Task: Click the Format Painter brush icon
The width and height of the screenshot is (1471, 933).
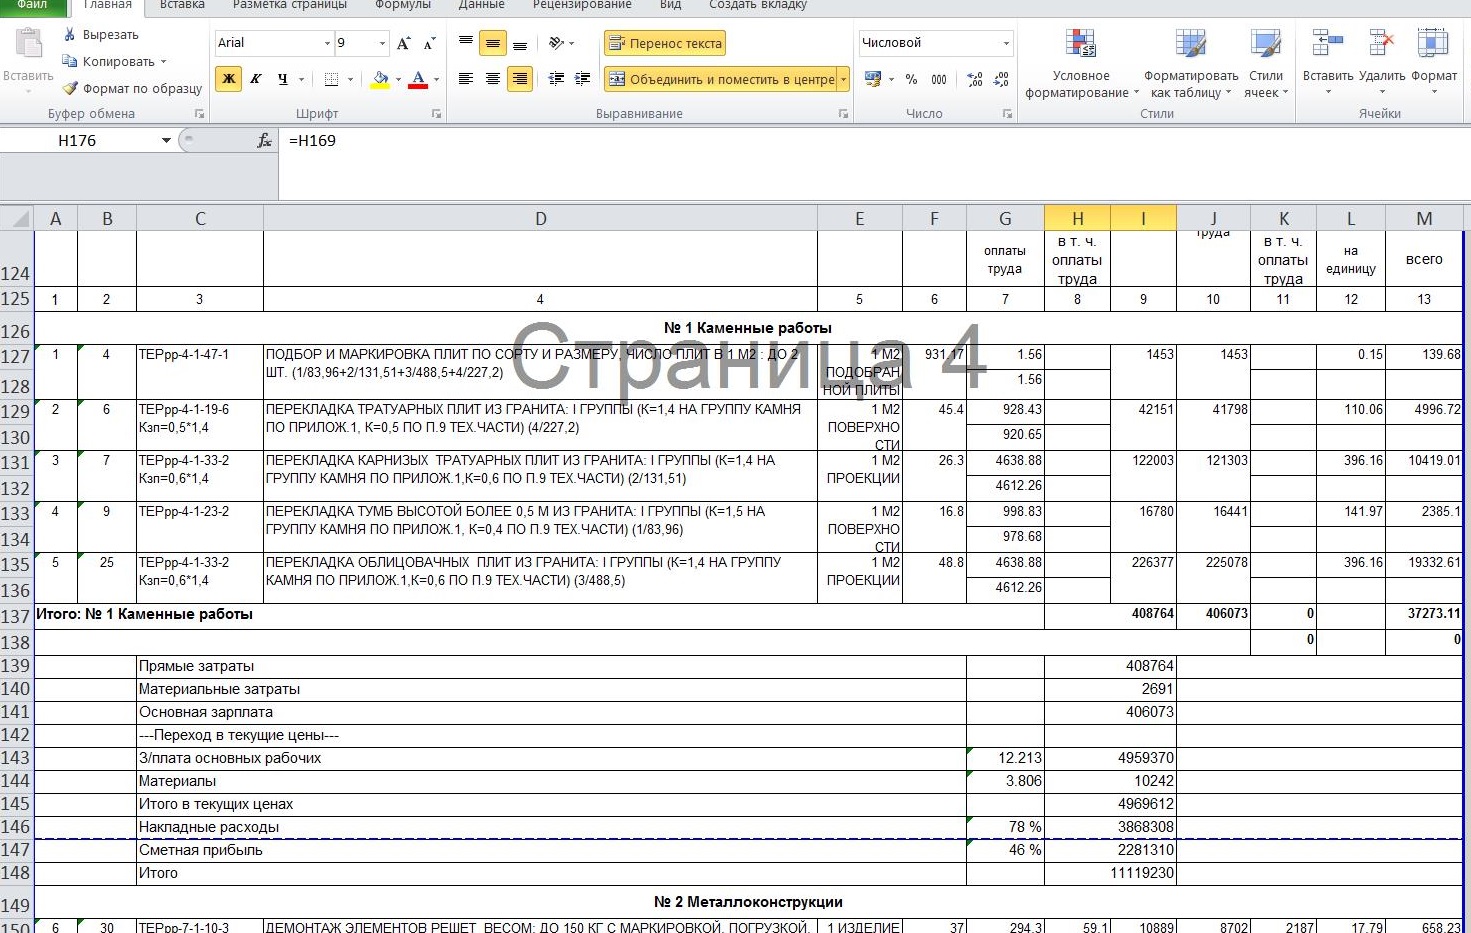Action: pyautogui.click(x=70, y=88)
